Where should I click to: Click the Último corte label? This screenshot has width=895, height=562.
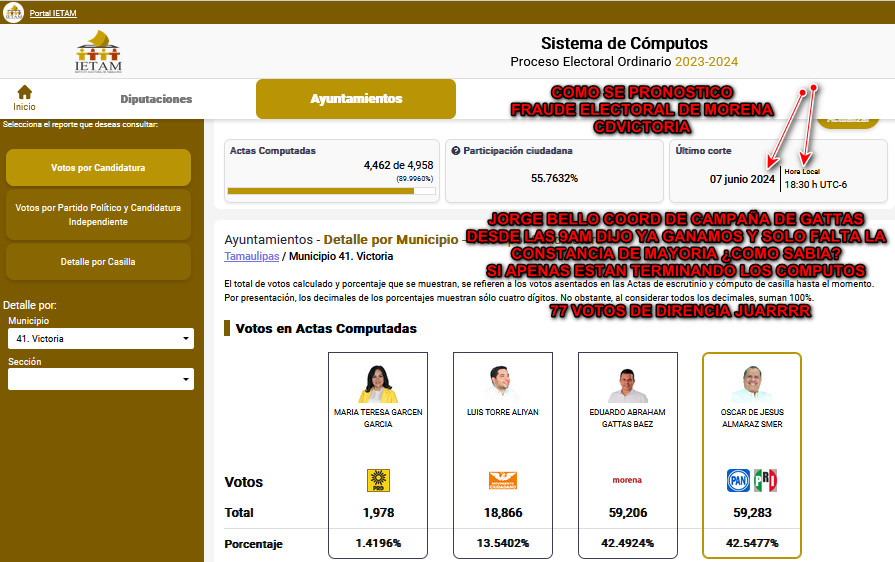click(x=703, y=151)
